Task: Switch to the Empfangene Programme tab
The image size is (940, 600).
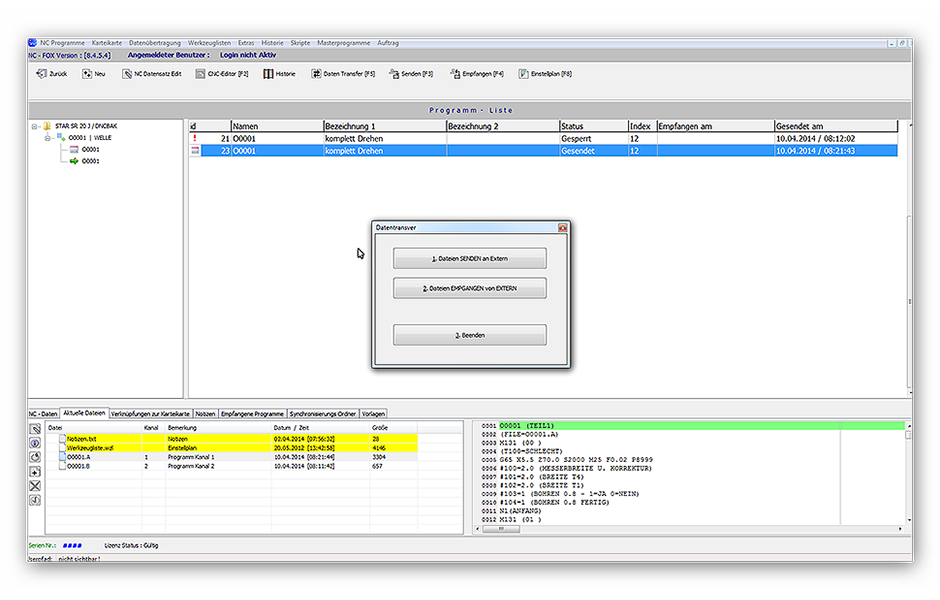Action: pos(251,413)
